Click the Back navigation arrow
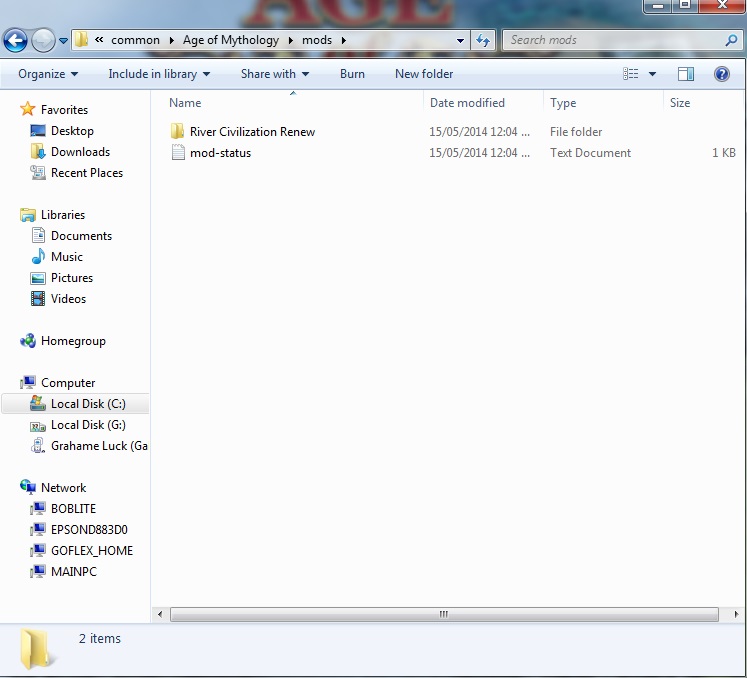 click(x=15, y=40)
